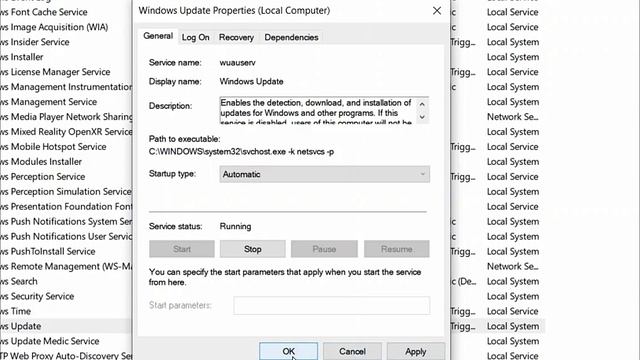Select the service name wuauserv text
Image resolution: width=640 pixels, height=360 pixels.
point(238,63)
